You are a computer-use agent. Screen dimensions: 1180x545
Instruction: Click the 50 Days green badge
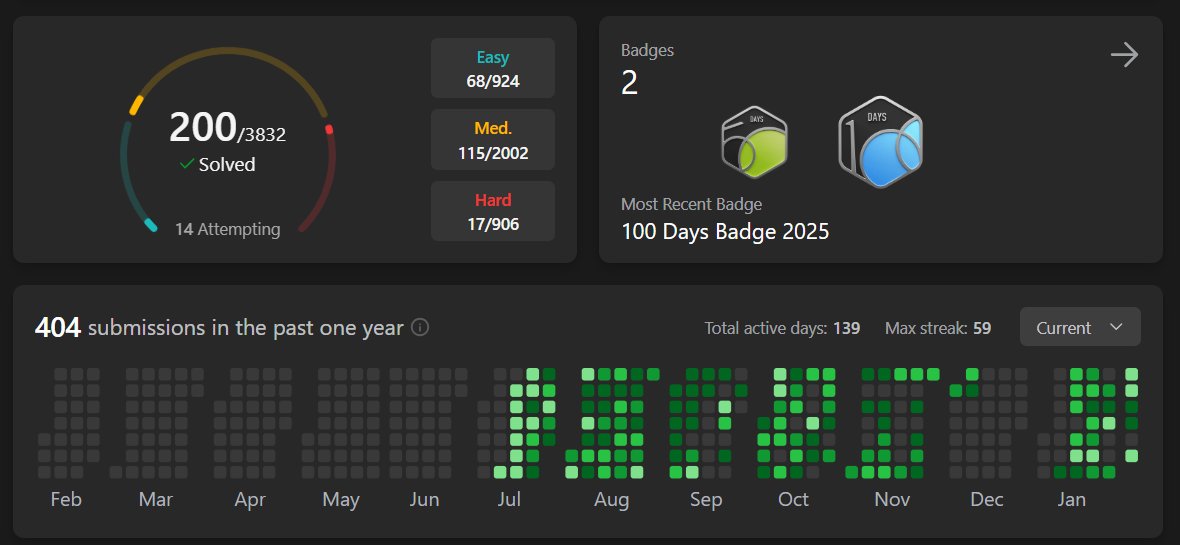coord(754,142)
